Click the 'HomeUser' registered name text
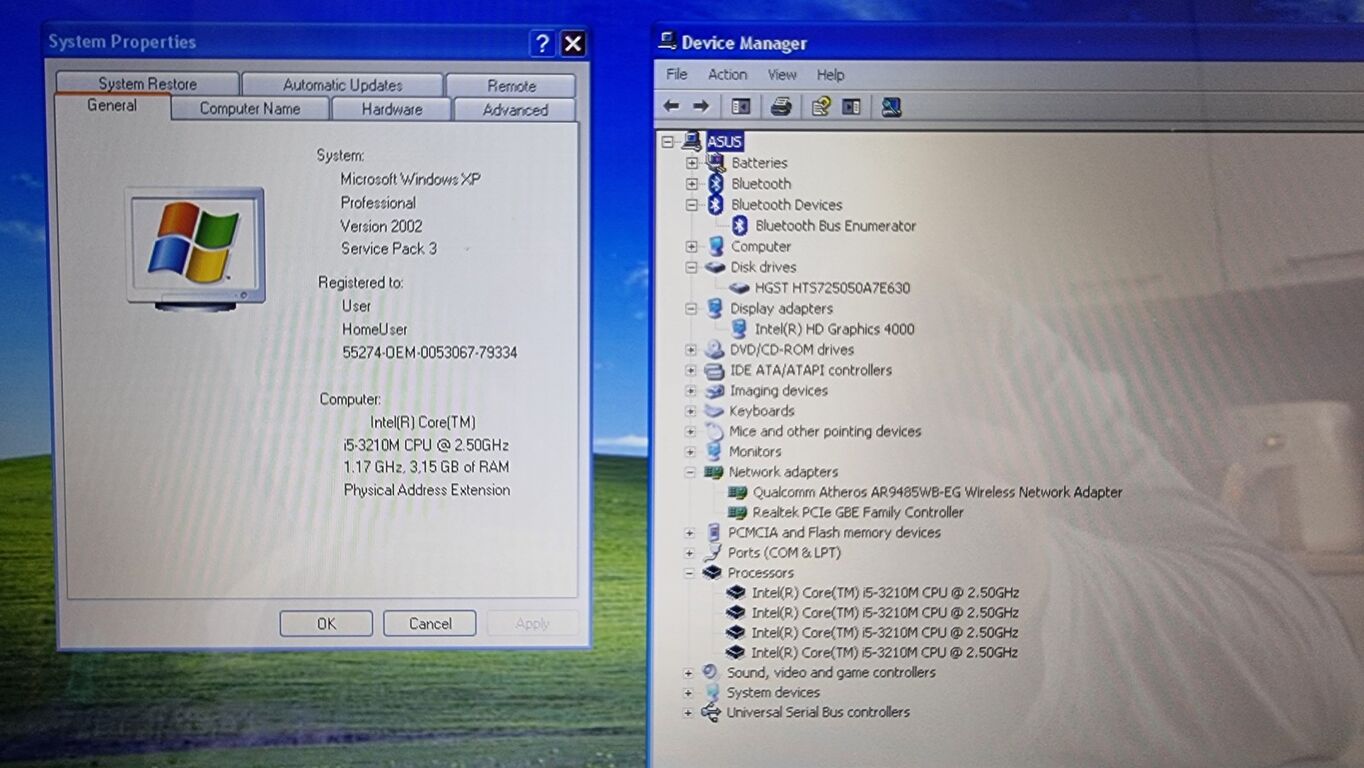This screenshot has height=768, width=1364. click(375, 330)
